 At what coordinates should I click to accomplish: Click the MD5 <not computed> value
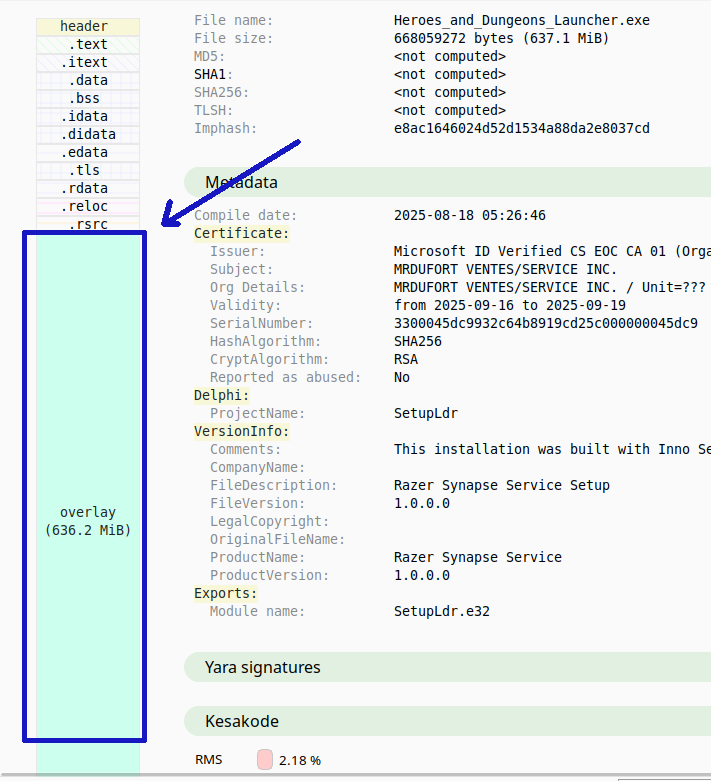(x=450, y=56)
